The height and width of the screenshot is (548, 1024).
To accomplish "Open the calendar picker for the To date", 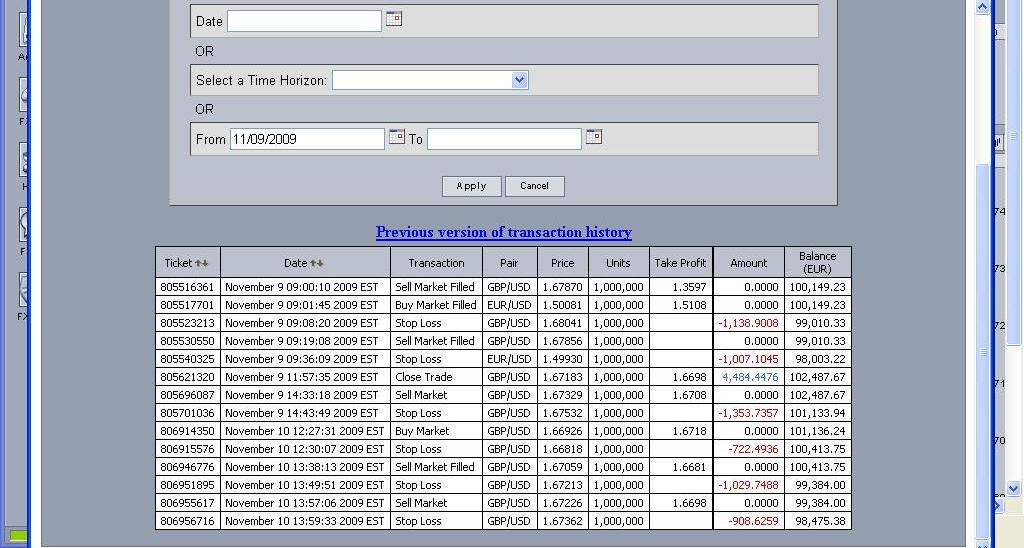I will pos(594,137).
